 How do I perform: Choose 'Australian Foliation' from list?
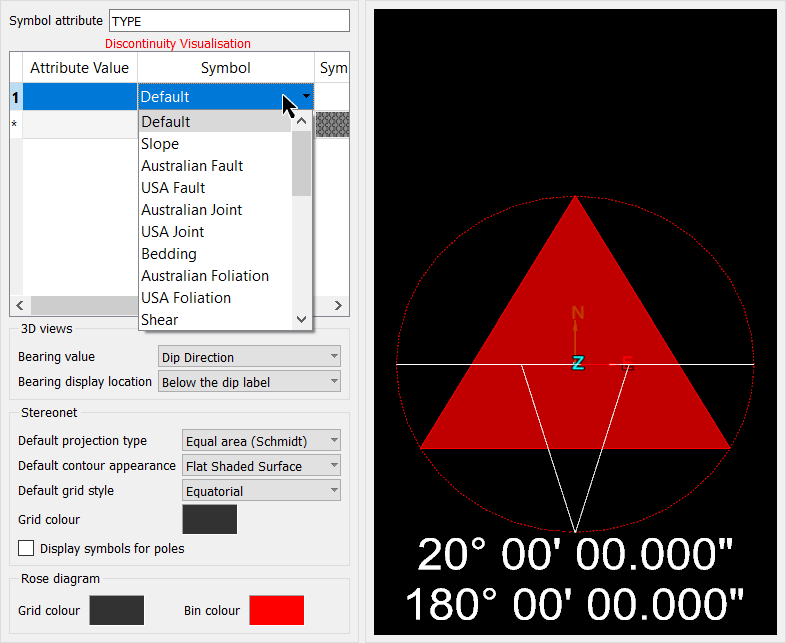205,276
